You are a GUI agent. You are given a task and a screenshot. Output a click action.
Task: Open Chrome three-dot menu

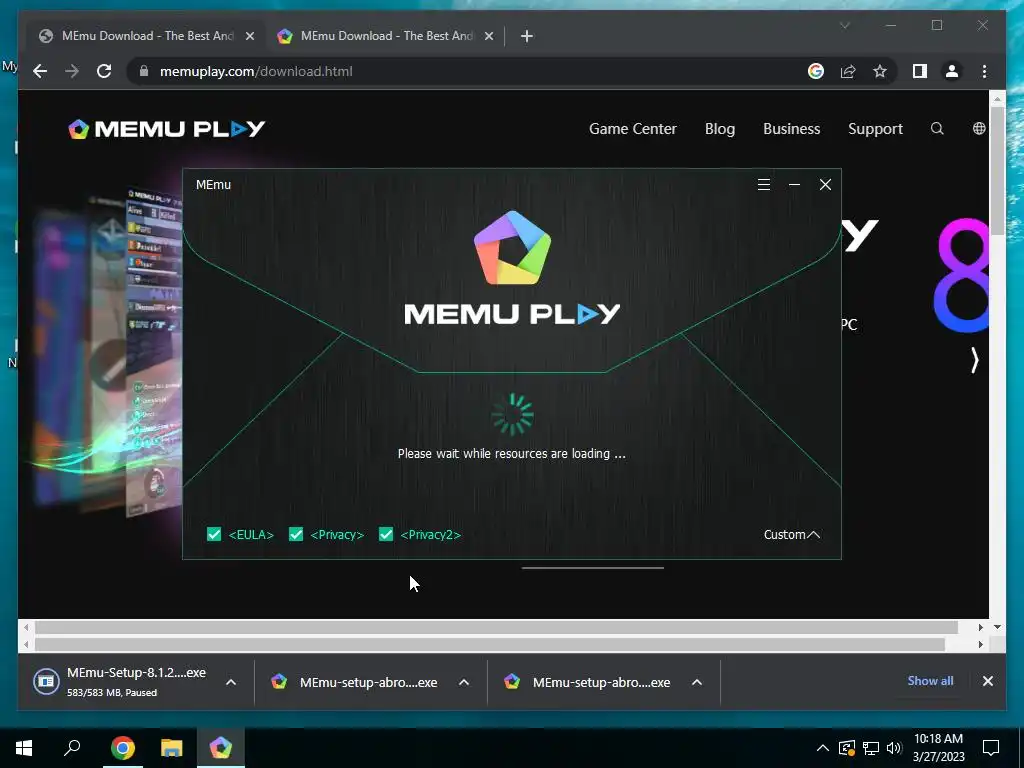tap(984, 71)
